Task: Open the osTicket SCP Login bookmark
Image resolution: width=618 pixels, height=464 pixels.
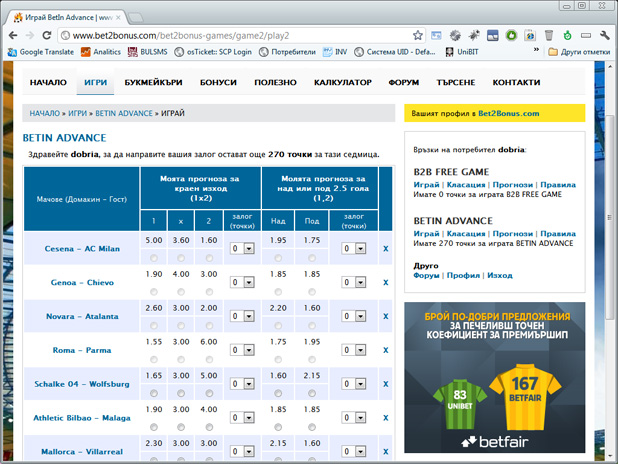Action: point(213,52)
